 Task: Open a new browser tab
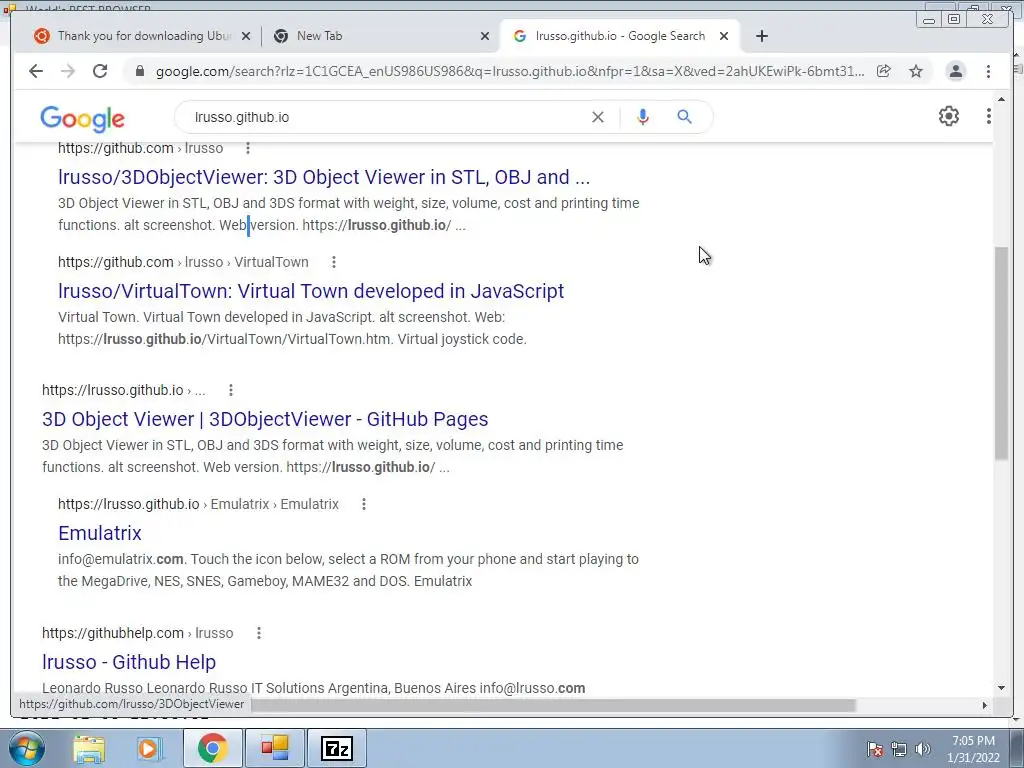(761, 36)
